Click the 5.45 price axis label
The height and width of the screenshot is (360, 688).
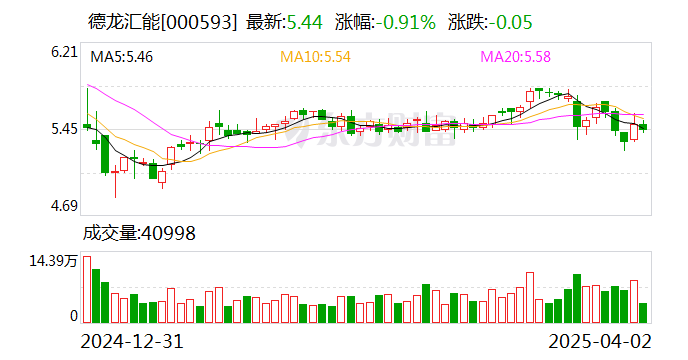click(64, 129)
